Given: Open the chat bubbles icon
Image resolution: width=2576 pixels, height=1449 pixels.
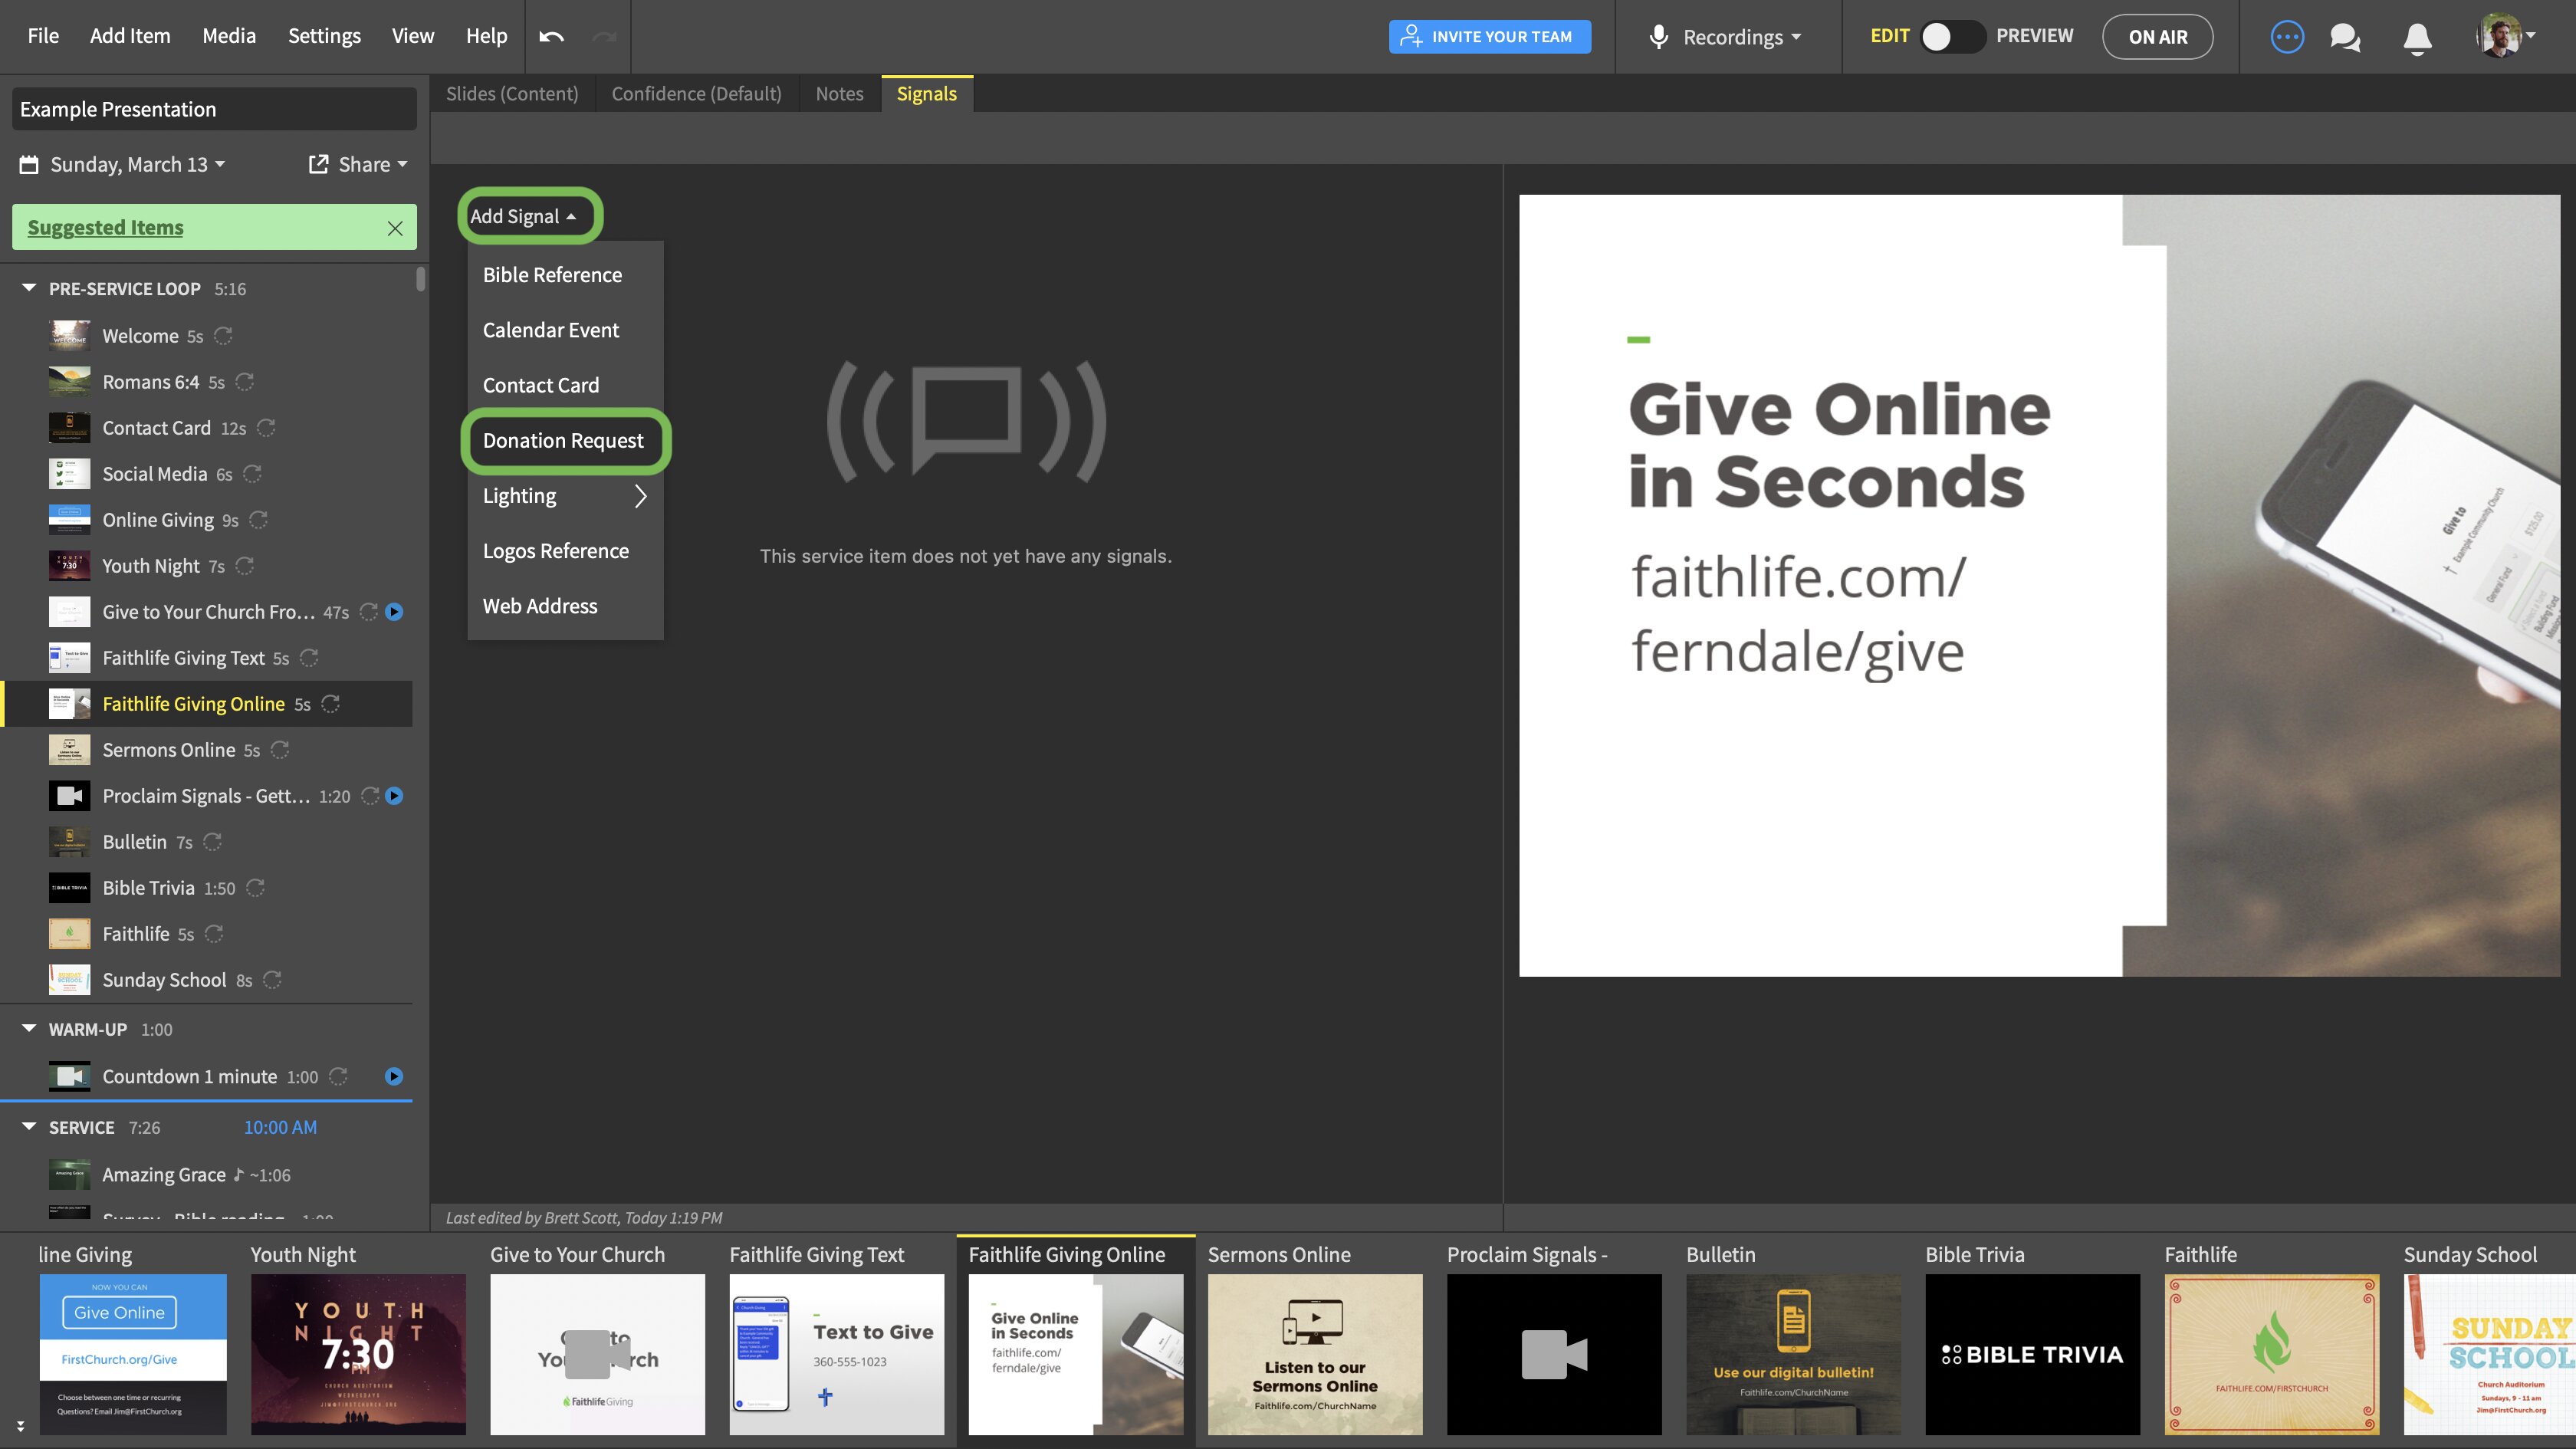Looking at the screenshot, I should point(2345,38).
